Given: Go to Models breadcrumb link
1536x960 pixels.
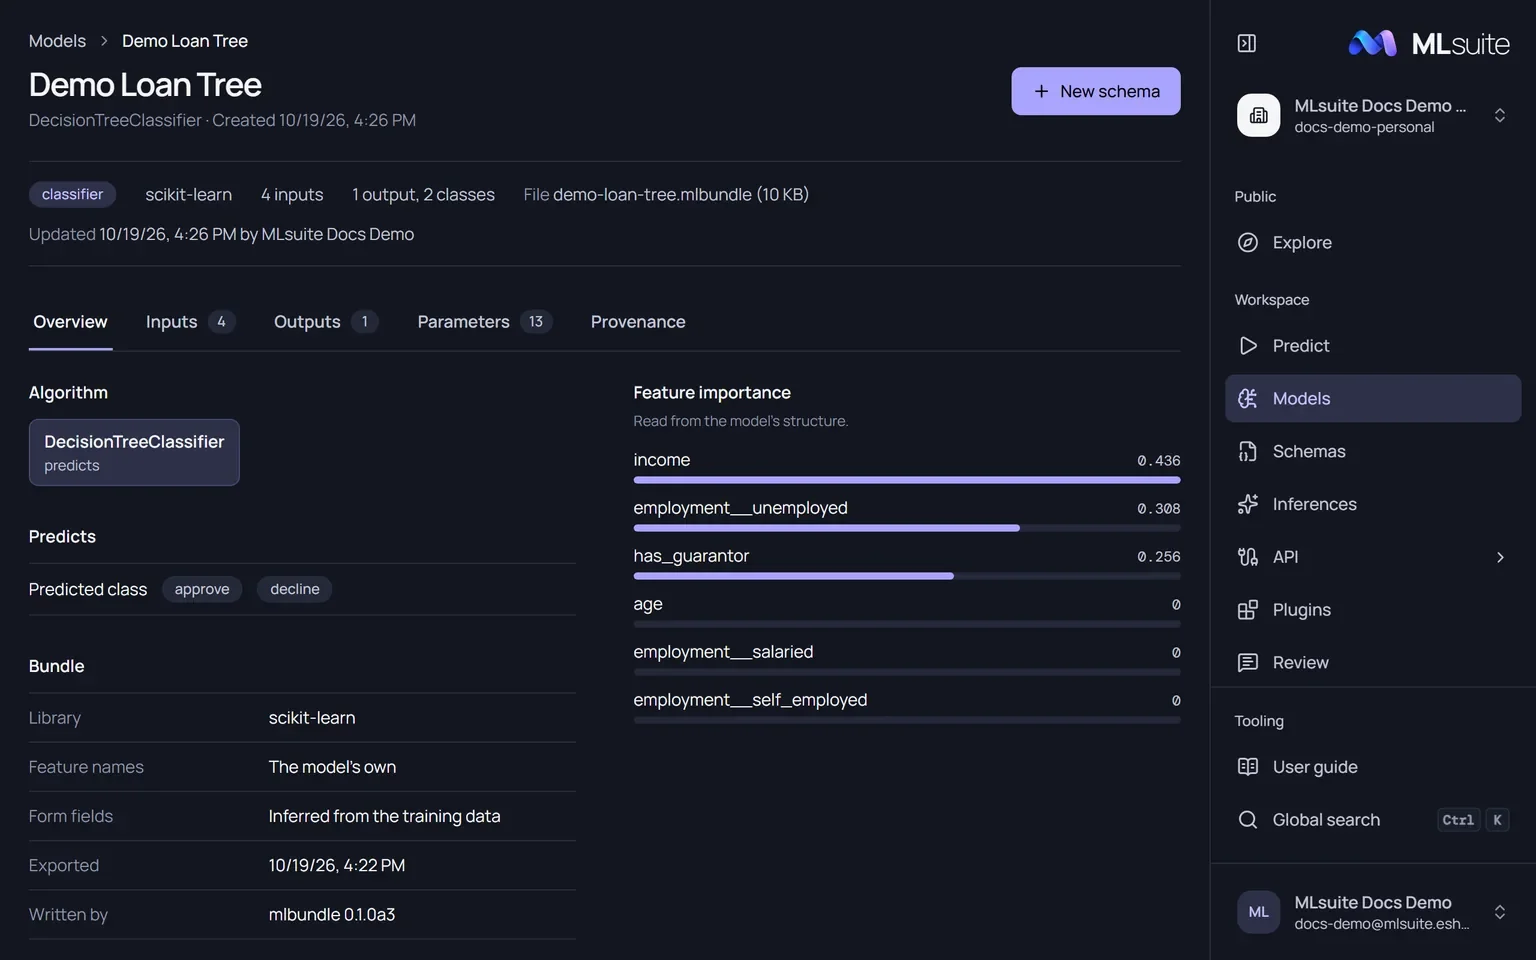Looking at the screenshot, I should click(57, 41).
